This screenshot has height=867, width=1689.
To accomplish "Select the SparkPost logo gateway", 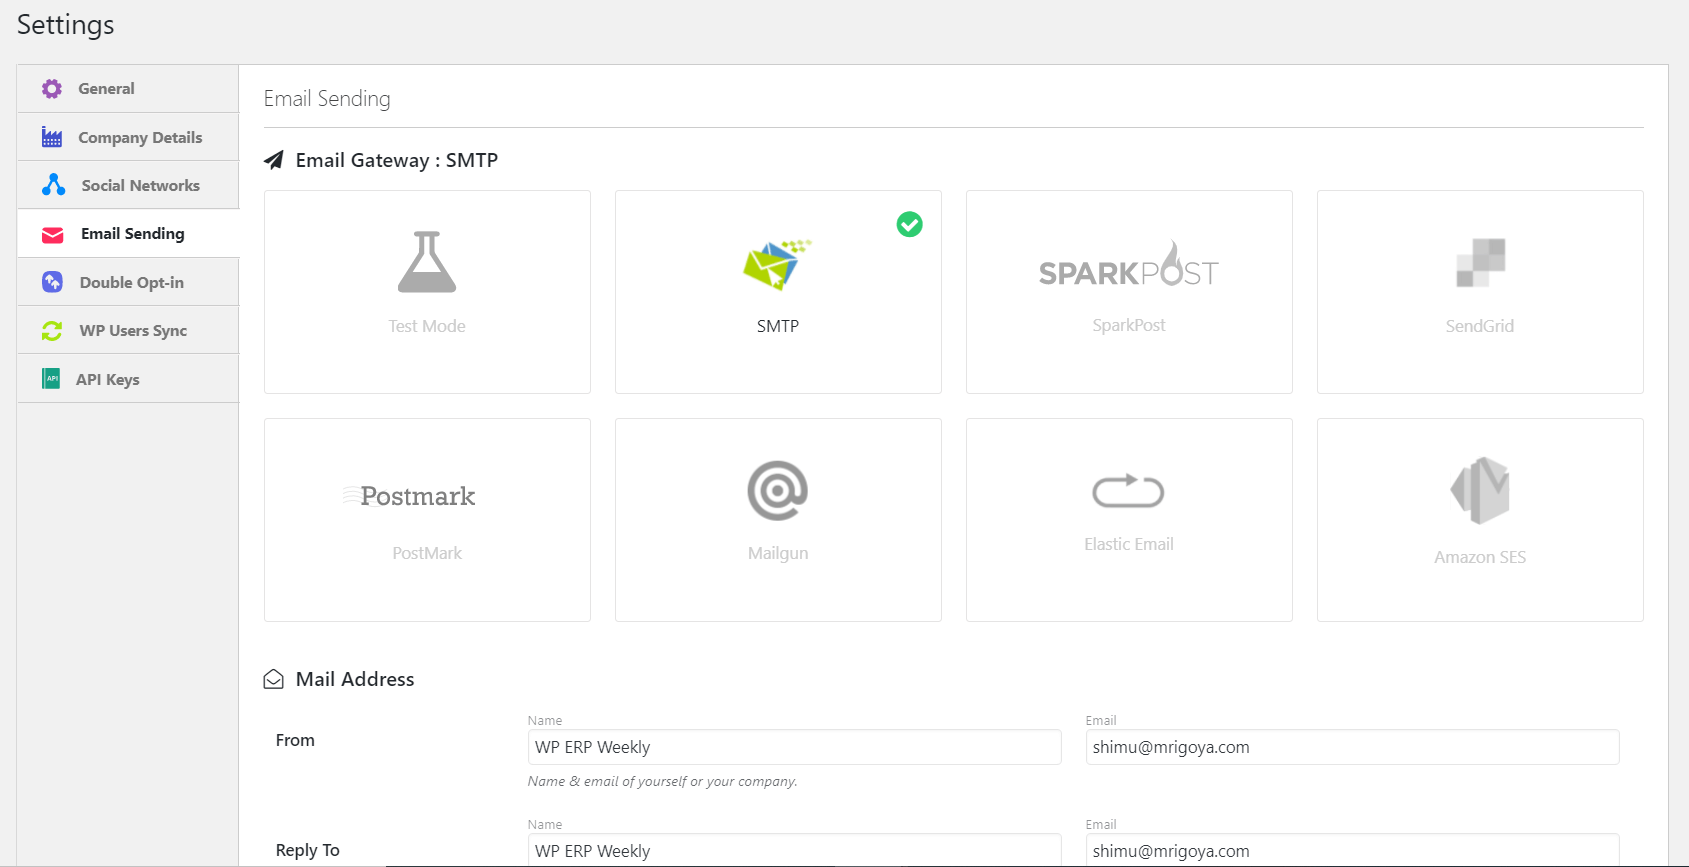I will coord(1128,267).
